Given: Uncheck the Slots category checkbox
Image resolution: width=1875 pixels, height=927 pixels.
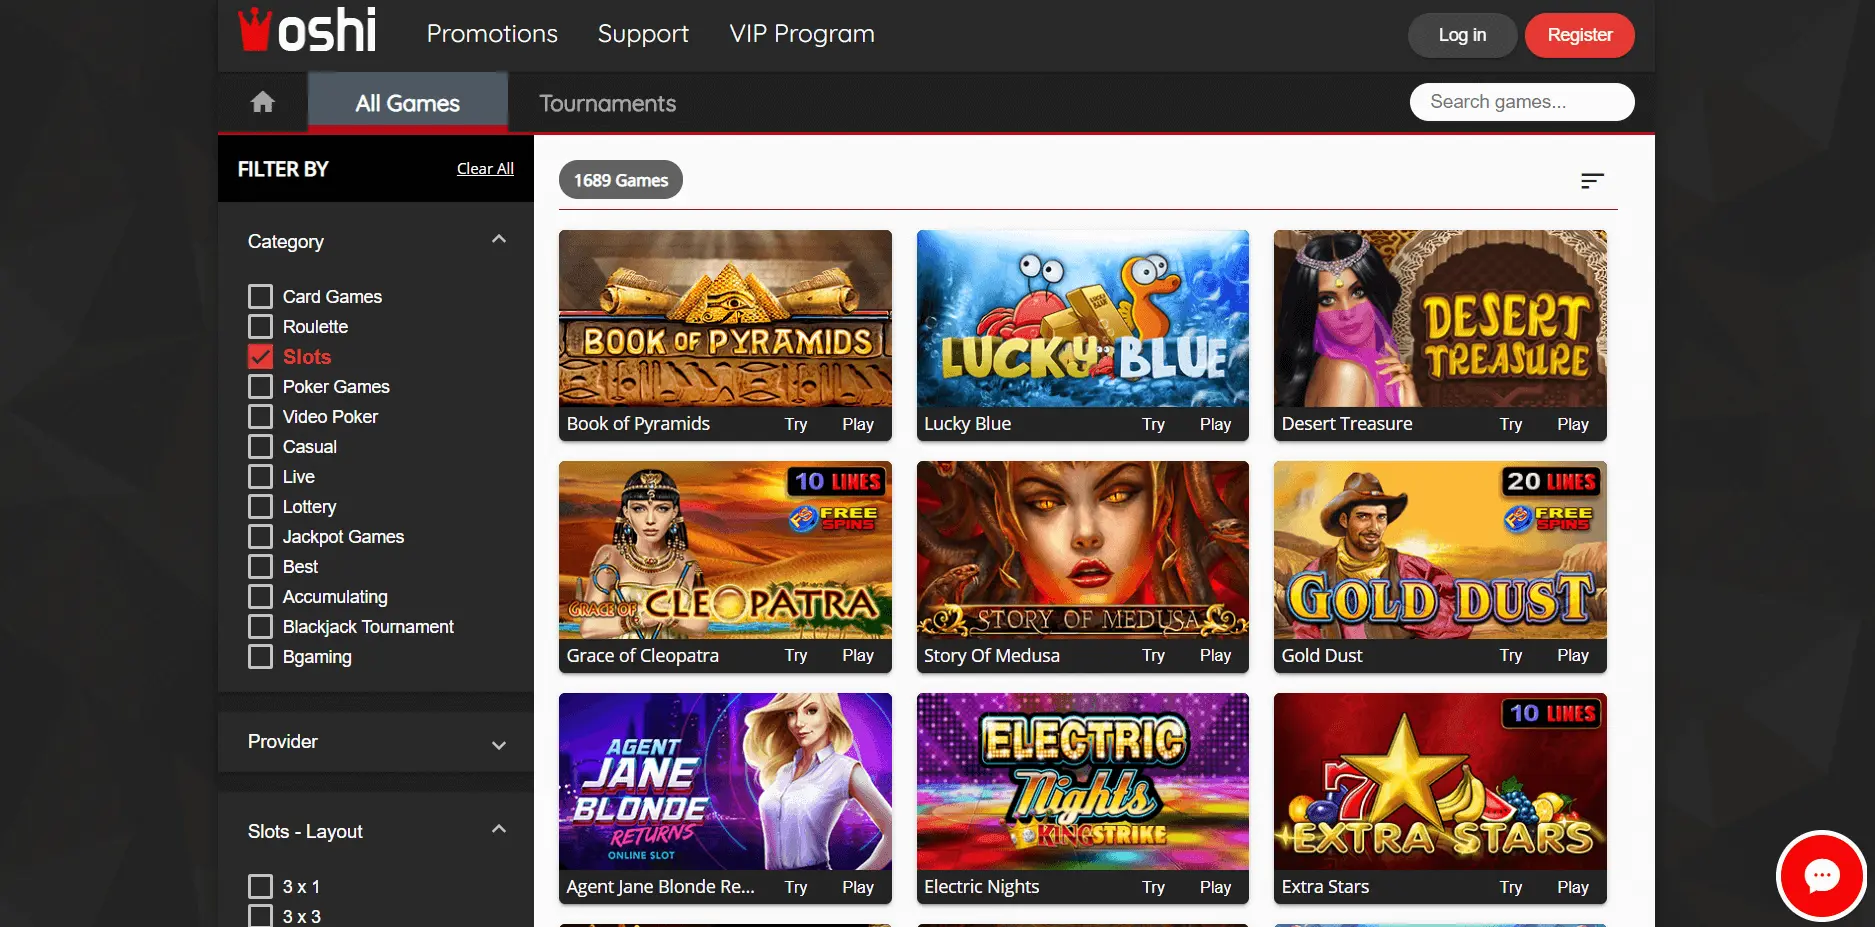Looking at the screenshot, I should [261, 357].
